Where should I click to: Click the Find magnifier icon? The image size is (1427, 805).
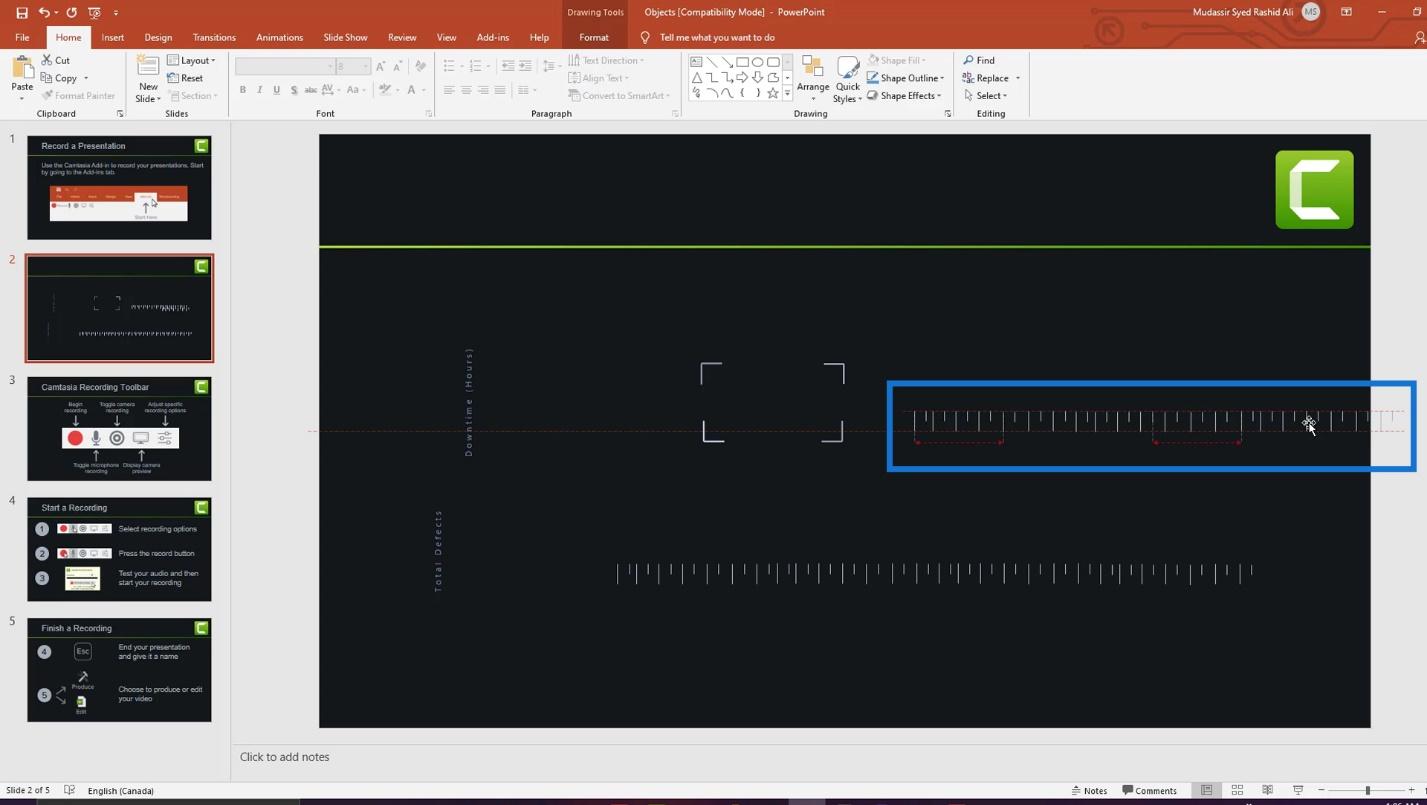pyautogui.click(x=968, y=60)
